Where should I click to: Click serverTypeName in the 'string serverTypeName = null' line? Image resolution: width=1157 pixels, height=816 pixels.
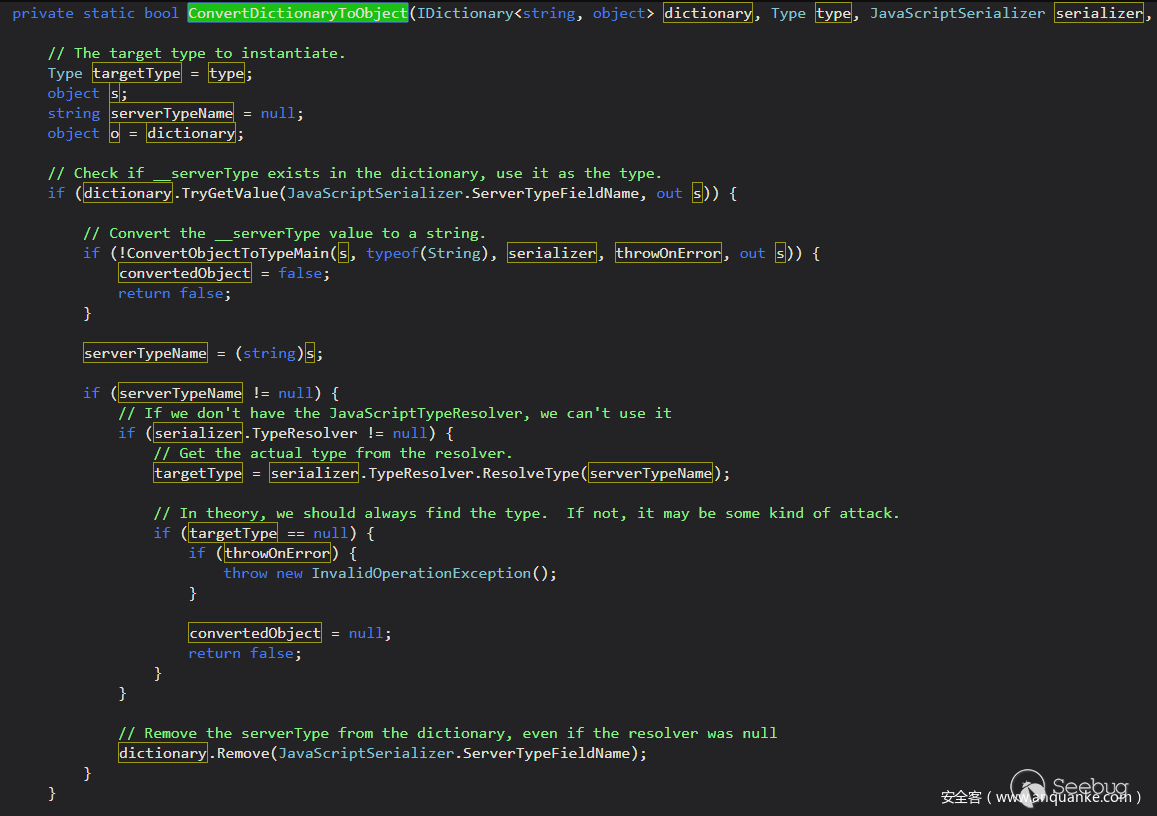tap(172, 113)
